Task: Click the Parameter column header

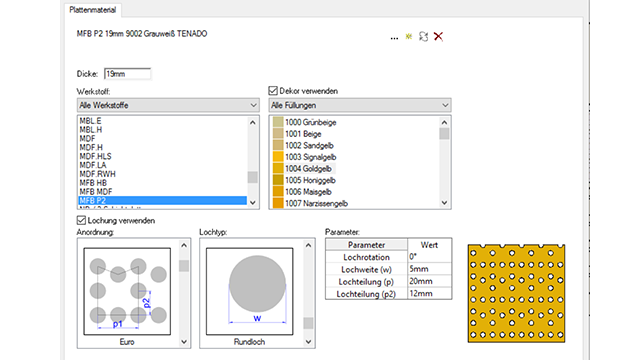Action: 367,245
